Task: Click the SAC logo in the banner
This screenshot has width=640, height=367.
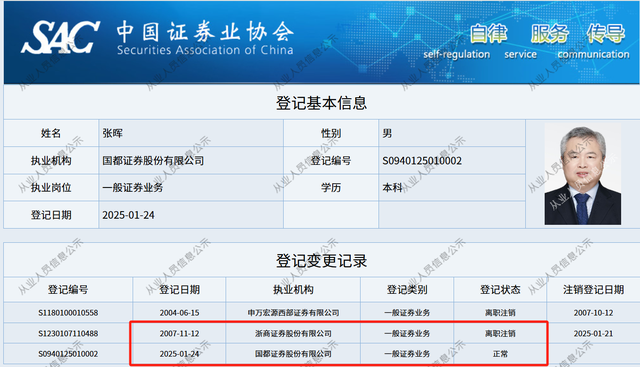Action: pos(60,37)
